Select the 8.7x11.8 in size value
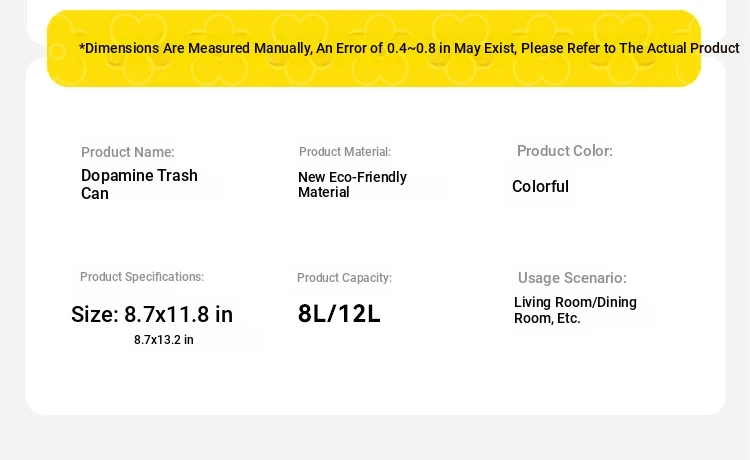 pyautogui.click(x=178, y=315)
